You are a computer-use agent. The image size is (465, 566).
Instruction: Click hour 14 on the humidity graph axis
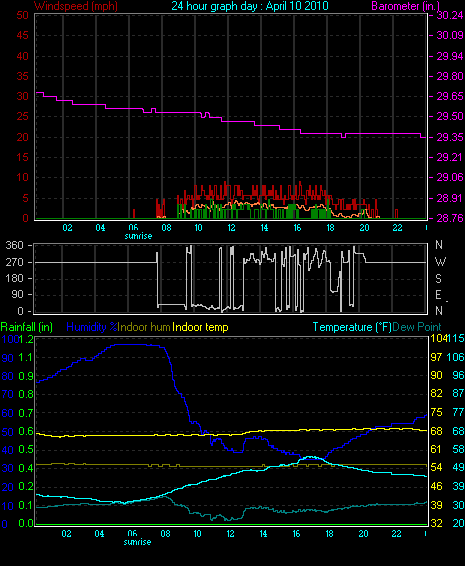[x=264, y=534]
